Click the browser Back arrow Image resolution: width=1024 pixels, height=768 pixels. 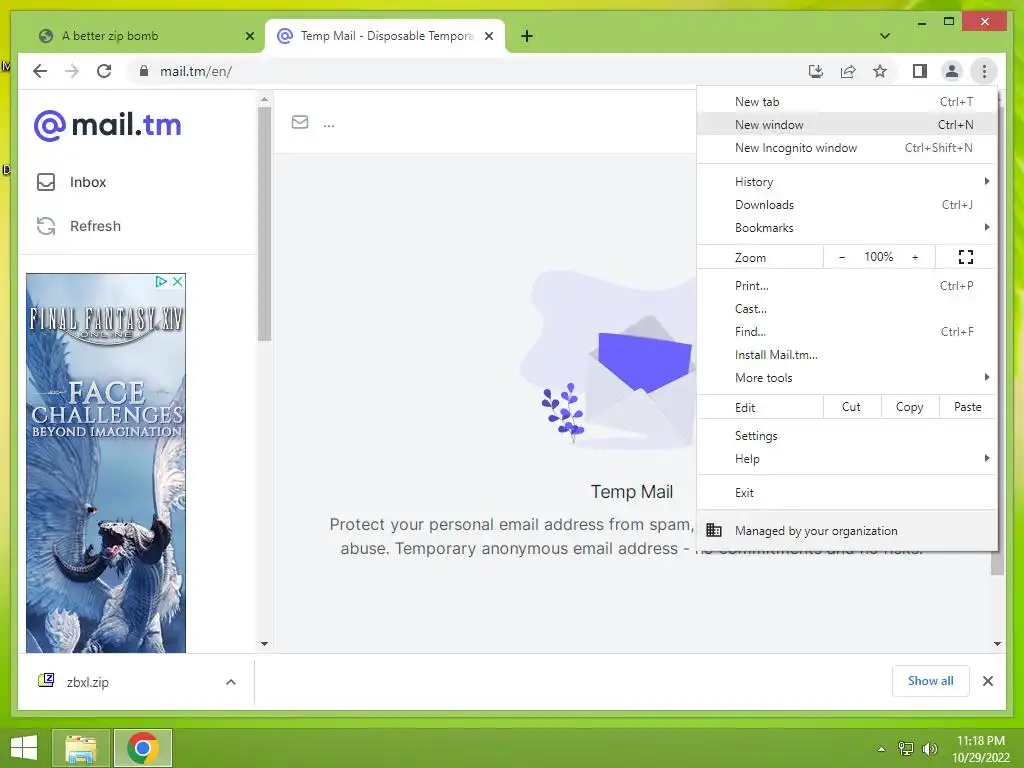pos(40,71)
